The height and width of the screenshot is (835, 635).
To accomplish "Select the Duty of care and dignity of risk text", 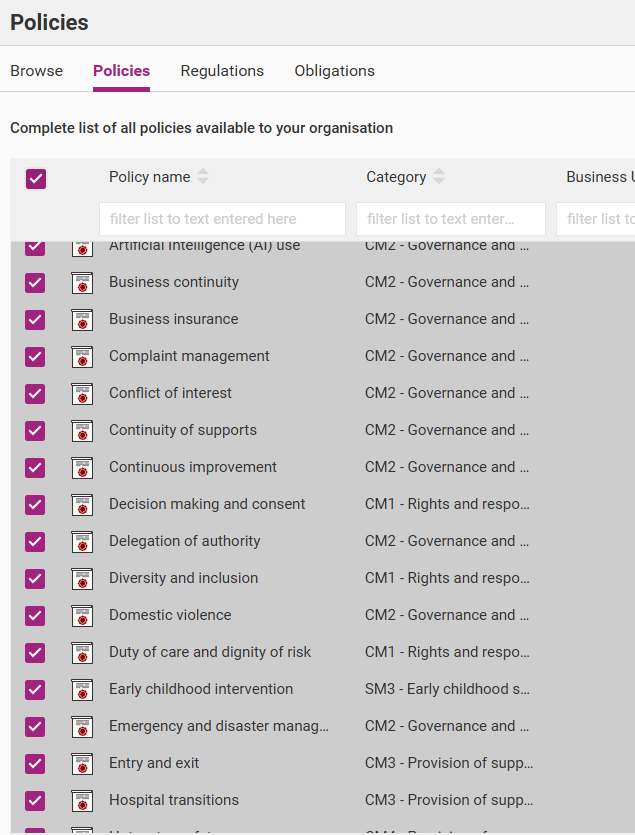I will point(210,652).
